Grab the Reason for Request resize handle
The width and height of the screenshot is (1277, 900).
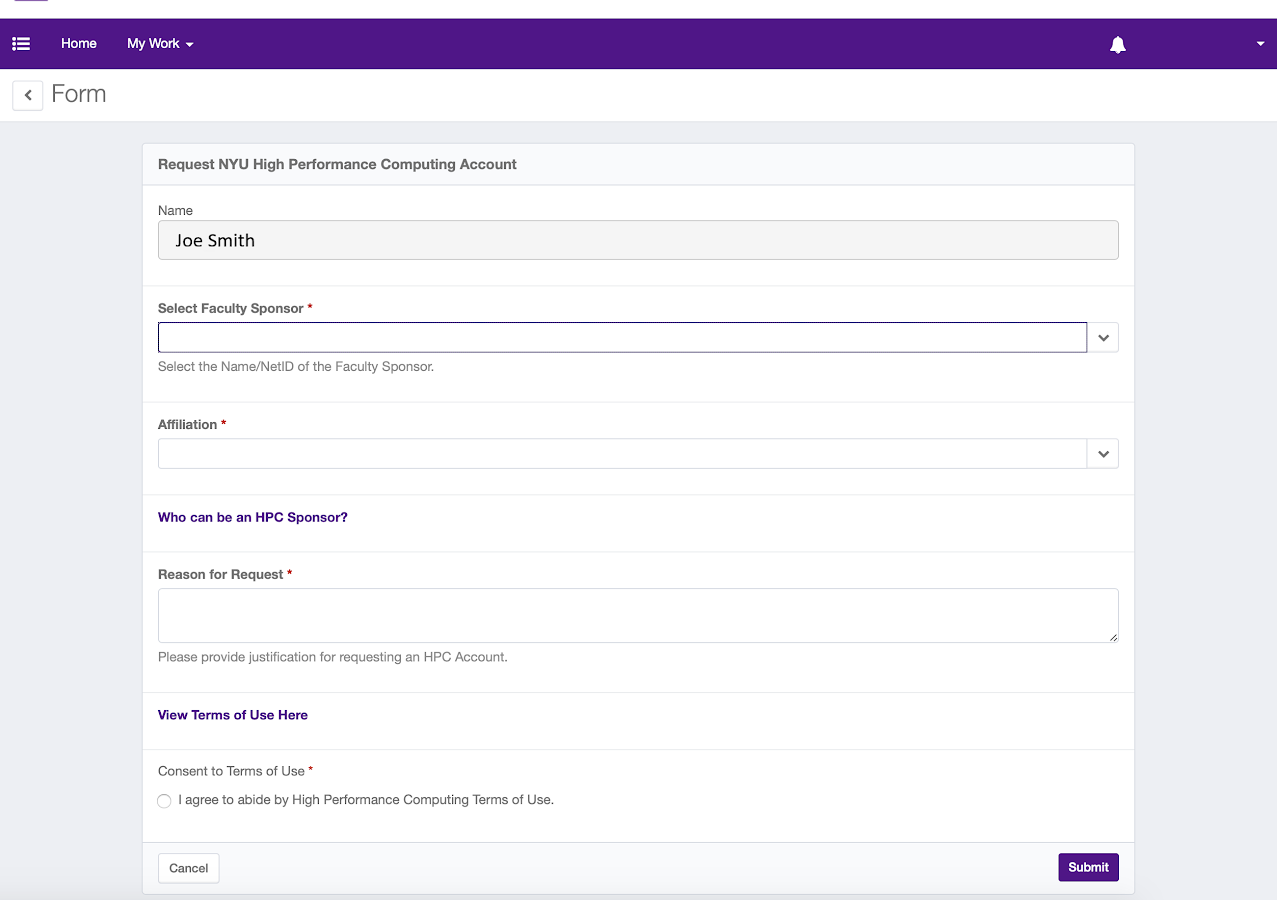tap(1113, 637)
